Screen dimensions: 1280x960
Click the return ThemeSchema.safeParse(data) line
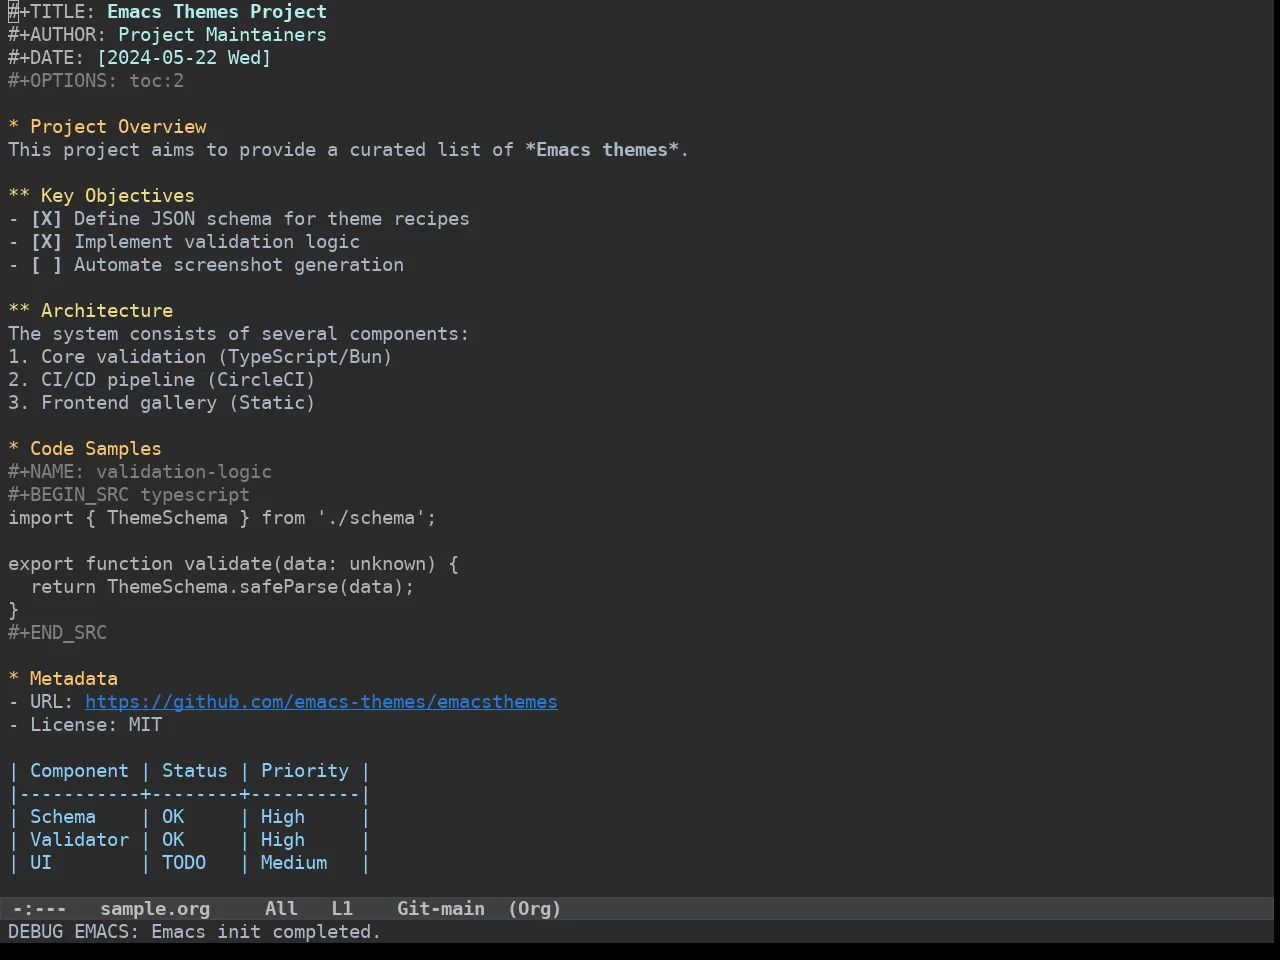[x=222, y=587]
